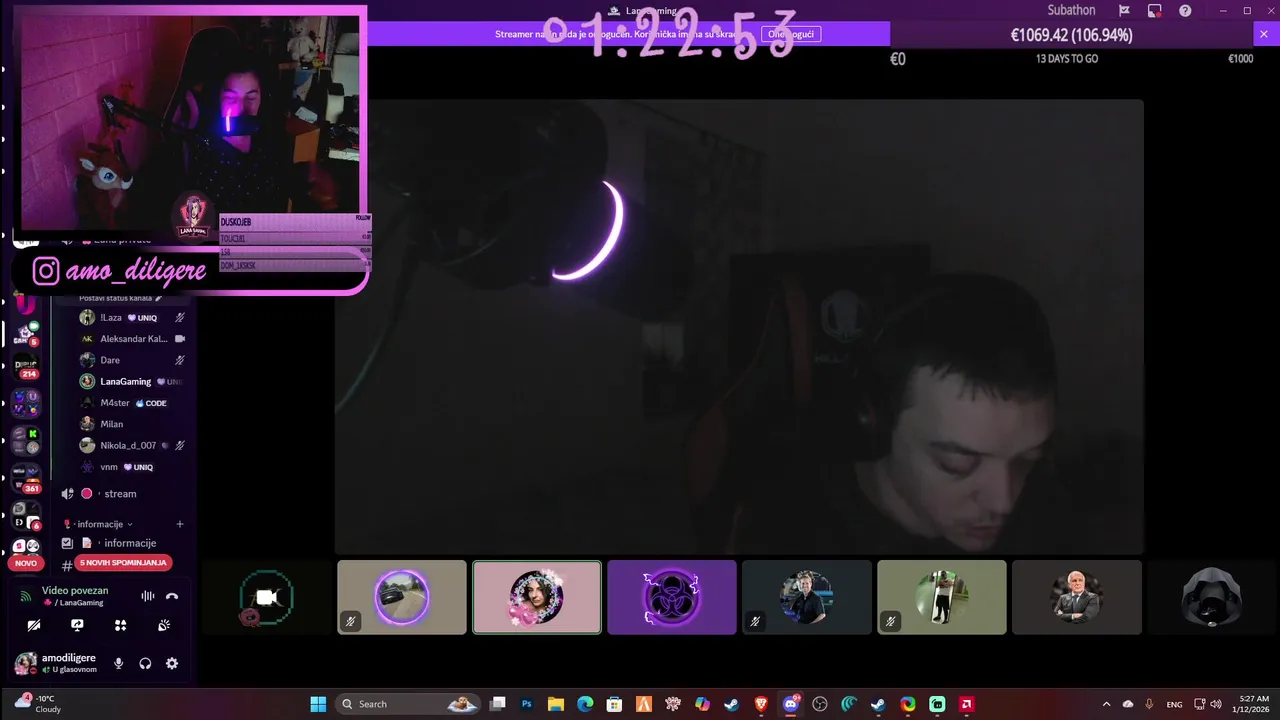1280x720 pixels.
Task: Open Brave browser from taskbar
Action: pyautogui.click(x=761, y=704)
